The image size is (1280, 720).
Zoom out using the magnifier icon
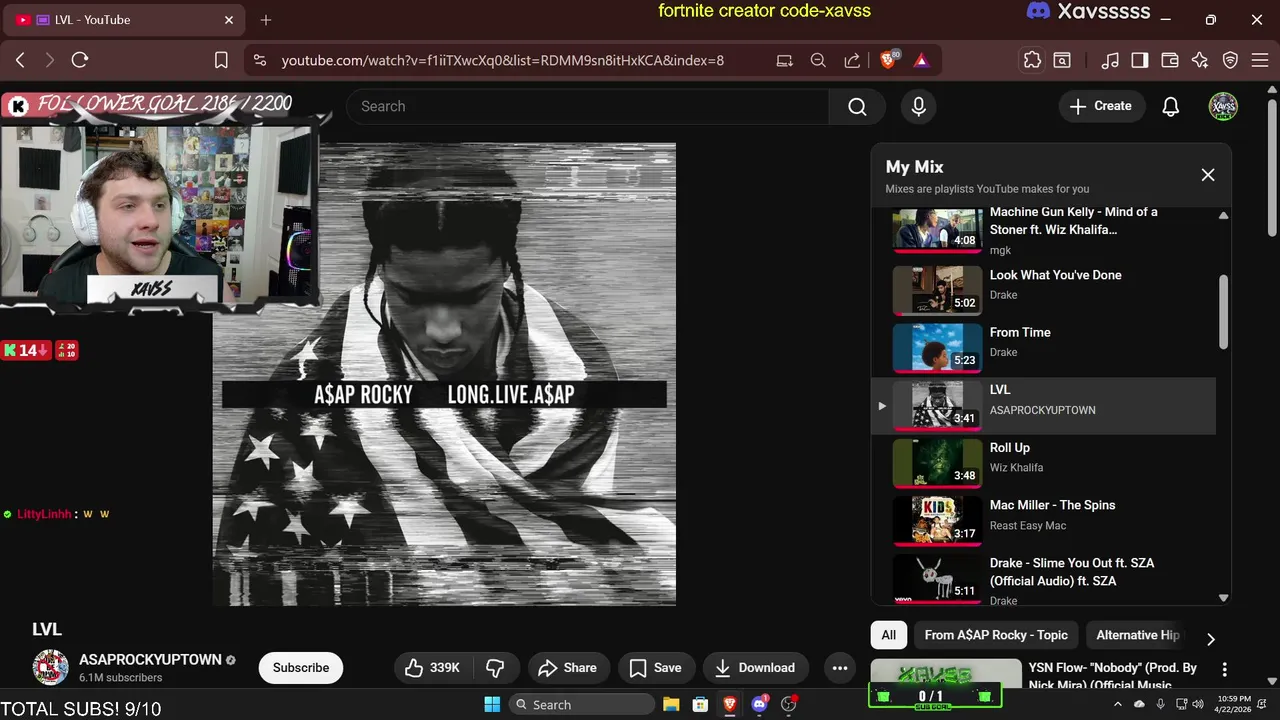818,60
